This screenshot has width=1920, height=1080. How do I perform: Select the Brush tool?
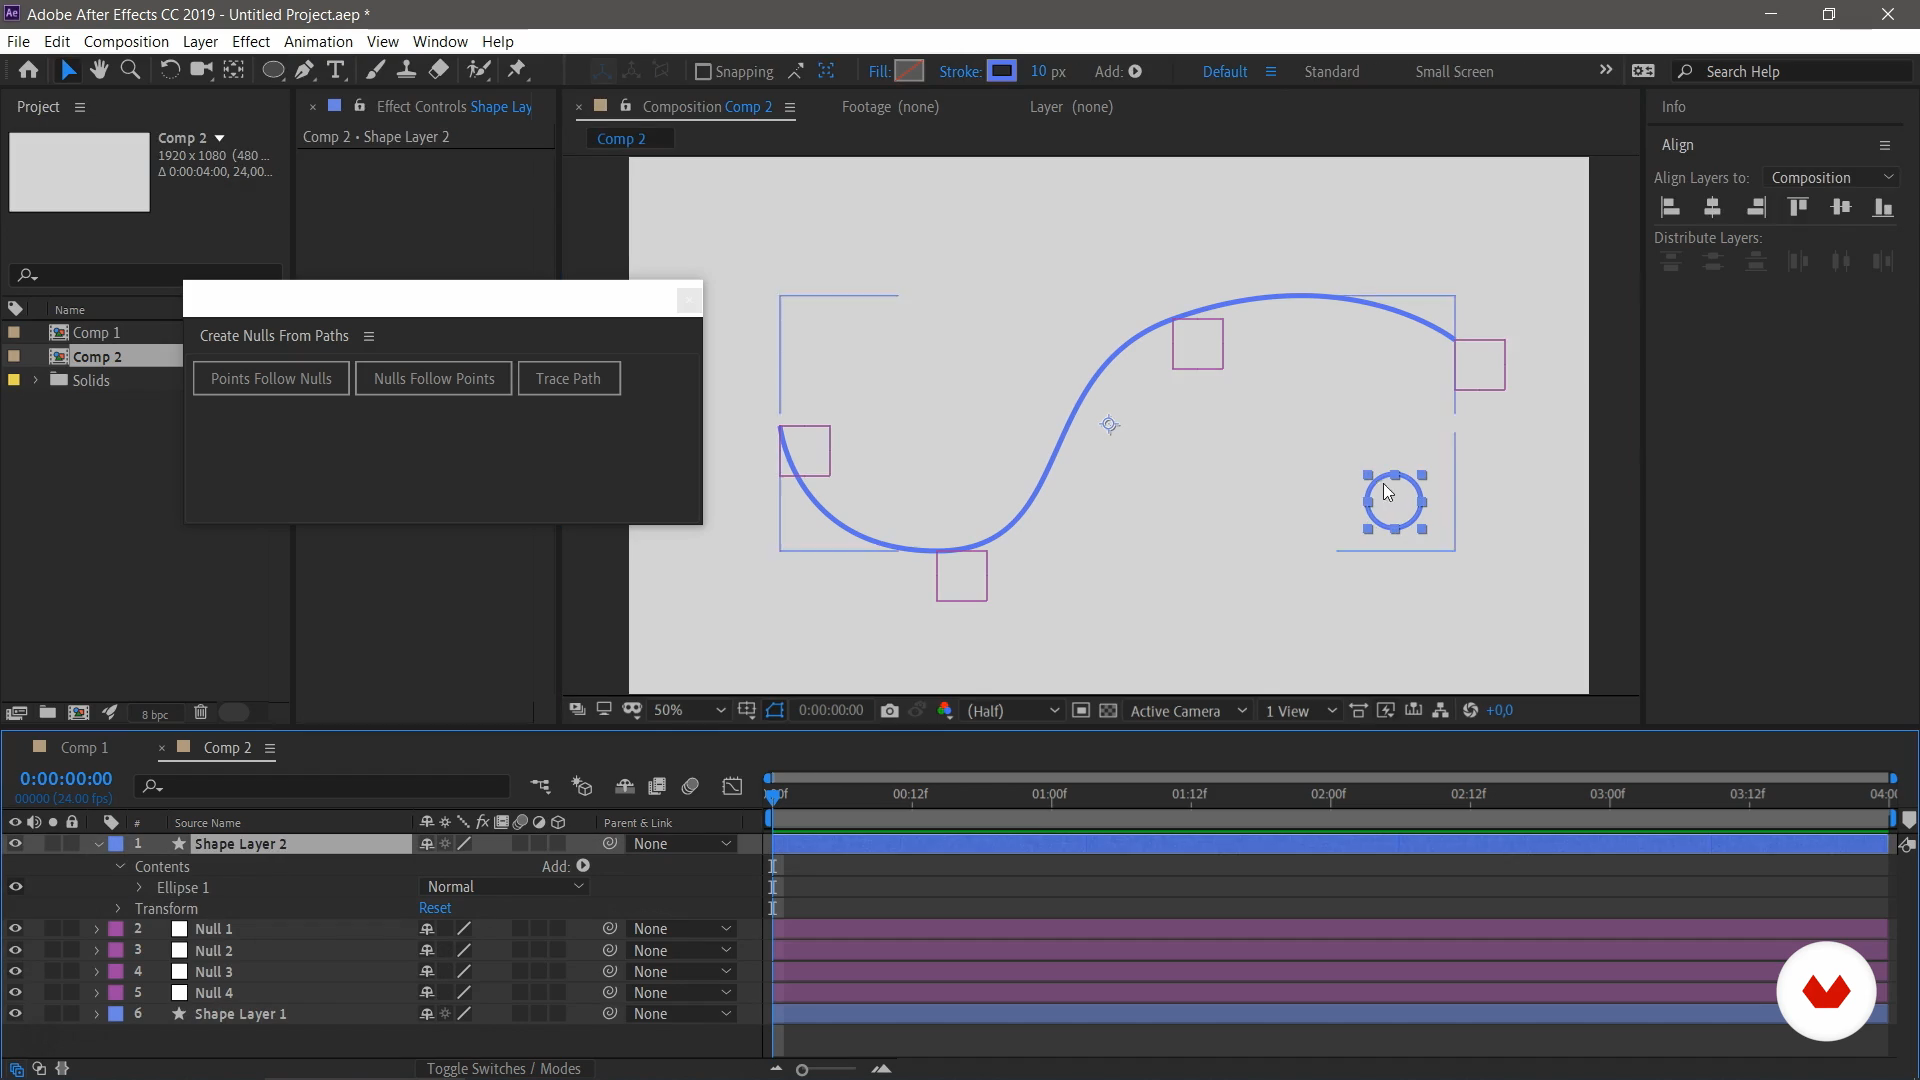point(375,70)
